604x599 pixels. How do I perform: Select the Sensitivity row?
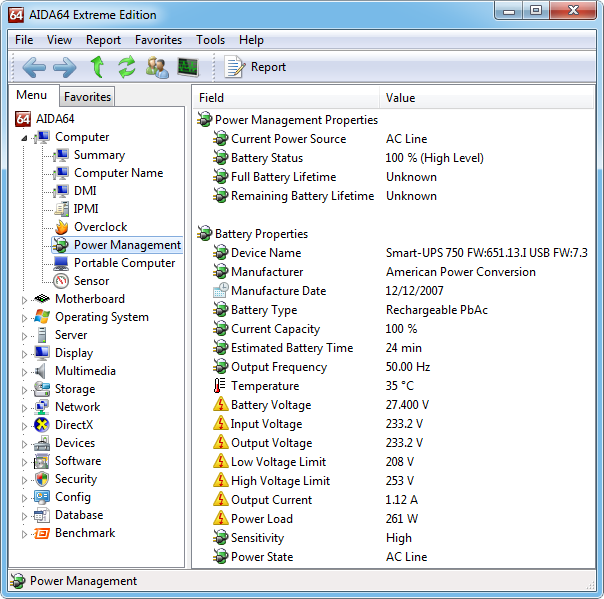coord(394,538)
